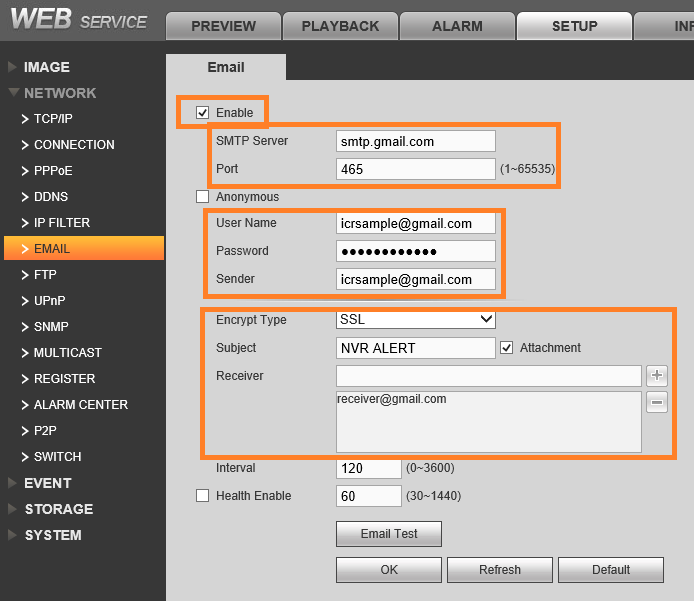Click the Port field showing 465
Viewport: 694px width, 601px height.
tap(416, 169)
